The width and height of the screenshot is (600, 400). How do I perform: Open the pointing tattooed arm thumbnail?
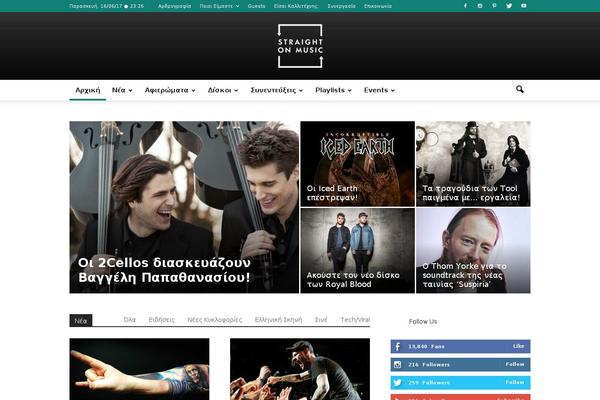click(x=139, y=369)
